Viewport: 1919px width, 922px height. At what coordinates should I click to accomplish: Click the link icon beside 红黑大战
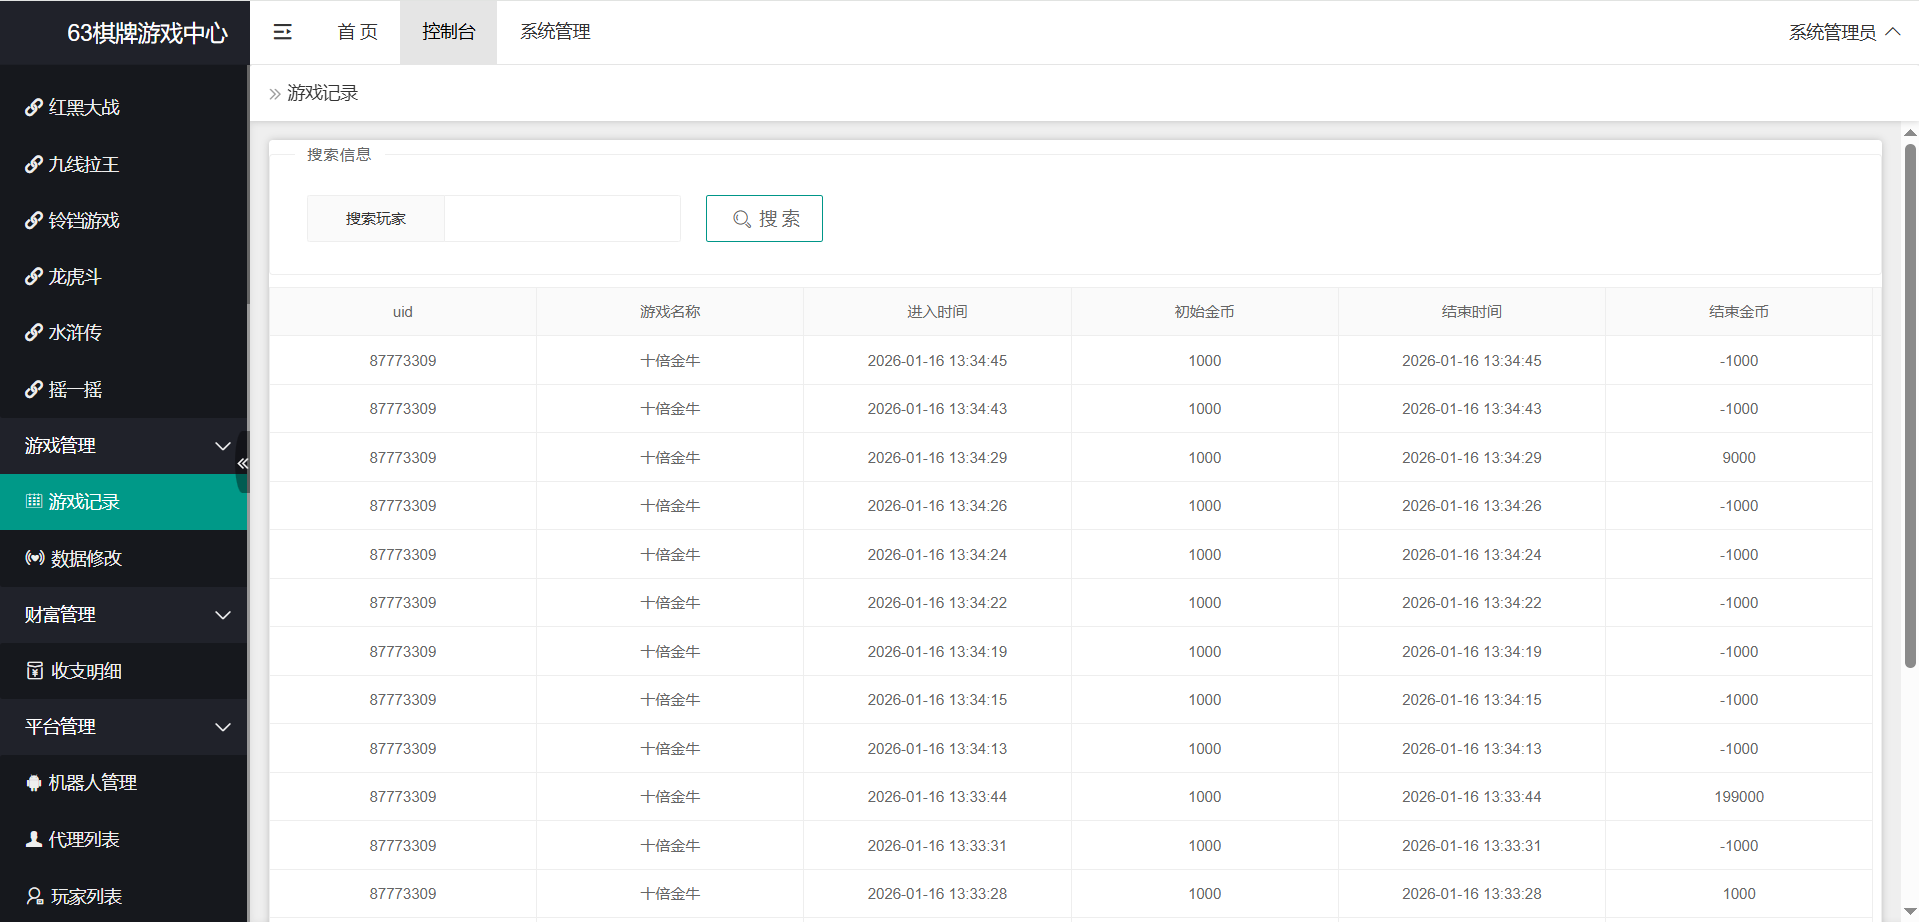coord(34,108)
